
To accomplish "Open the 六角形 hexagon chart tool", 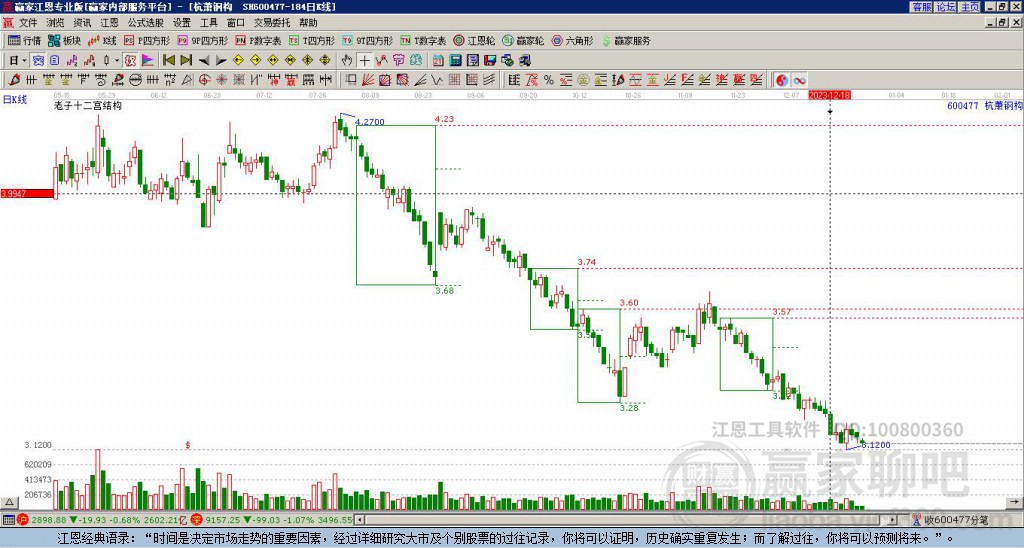I will click(572, 40).
